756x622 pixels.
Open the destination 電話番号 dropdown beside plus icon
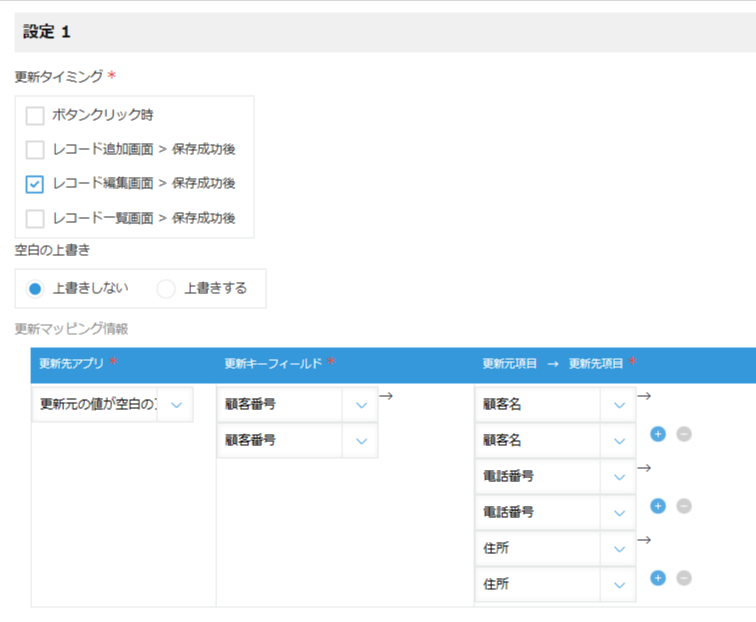[x=555, y=512]
